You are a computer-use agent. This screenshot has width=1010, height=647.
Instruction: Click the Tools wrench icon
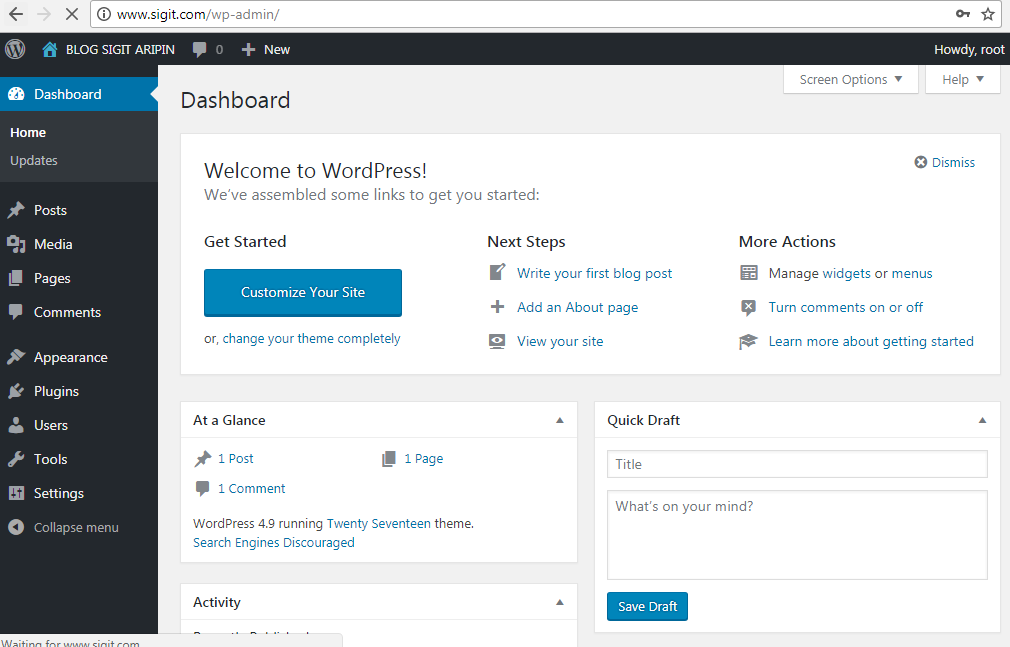point(16,459)
